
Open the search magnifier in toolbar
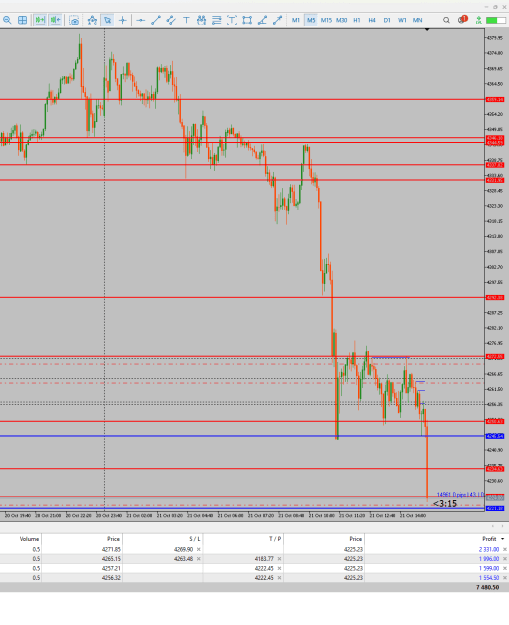pos(446,20)
